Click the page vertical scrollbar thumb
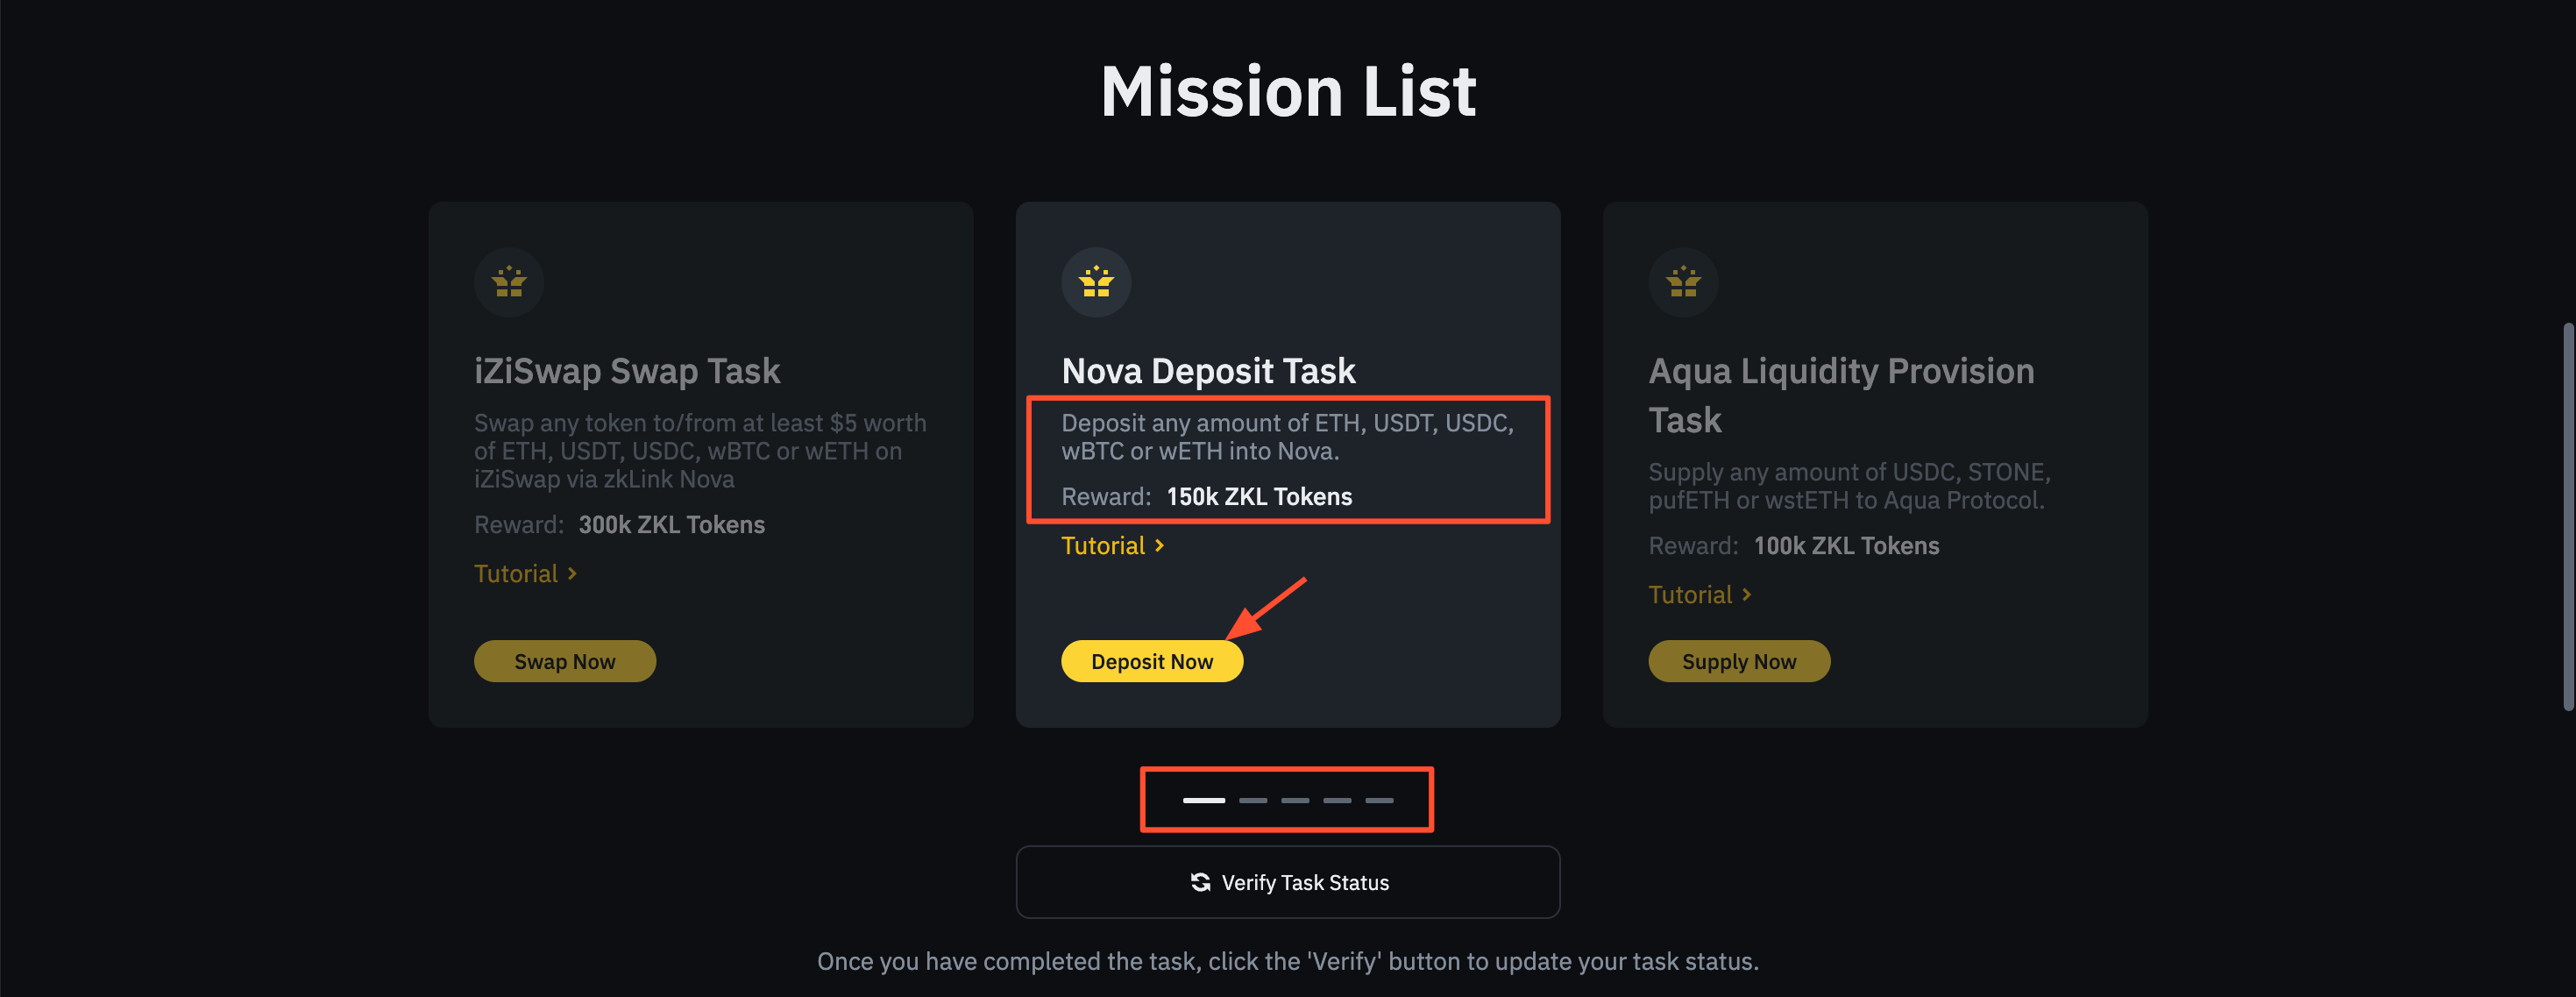 click(x=2567, y=516)
